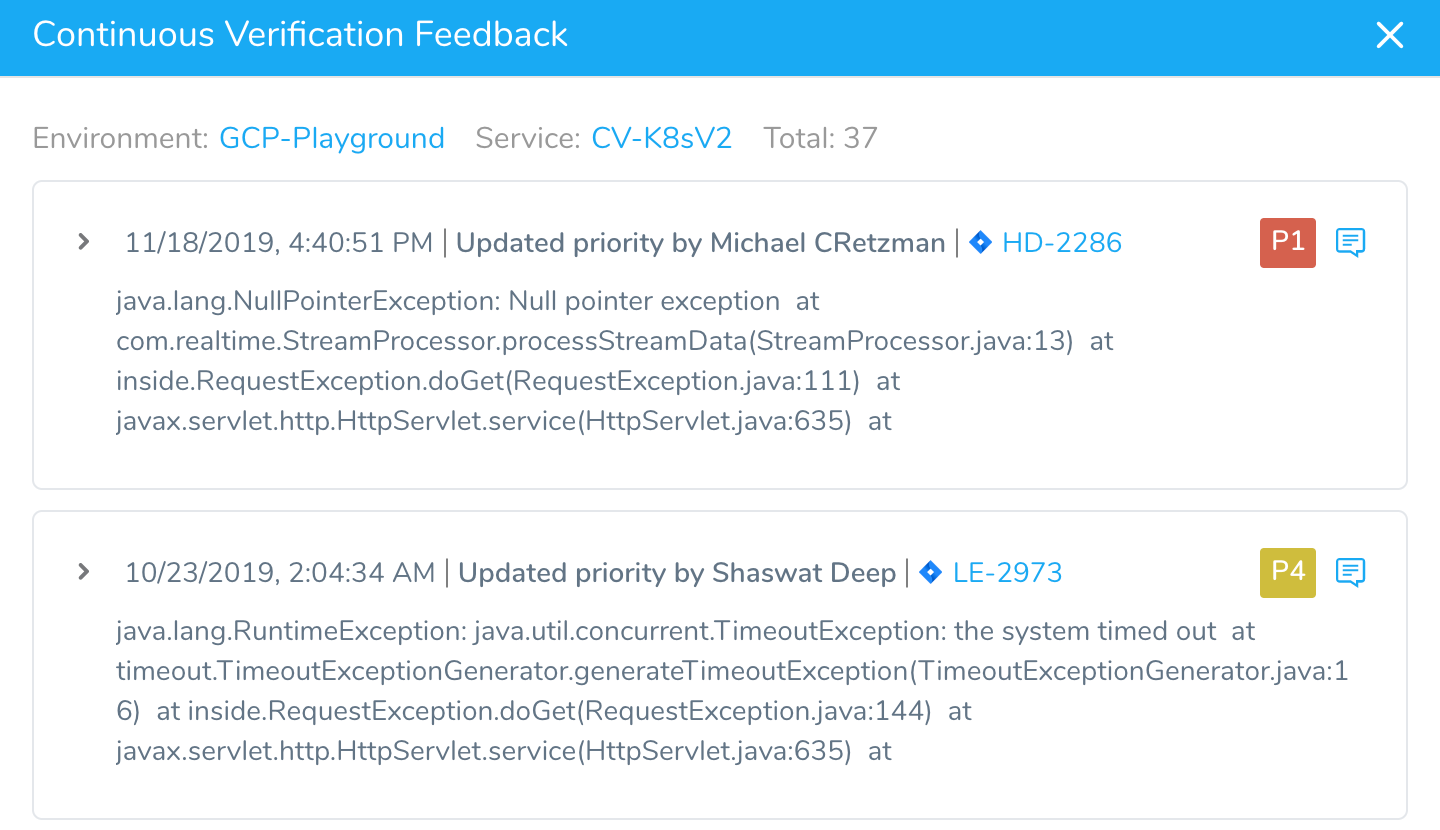1440x830 pixels.
Task: Open comments for the P1 entry
Action: (1351, 242)
